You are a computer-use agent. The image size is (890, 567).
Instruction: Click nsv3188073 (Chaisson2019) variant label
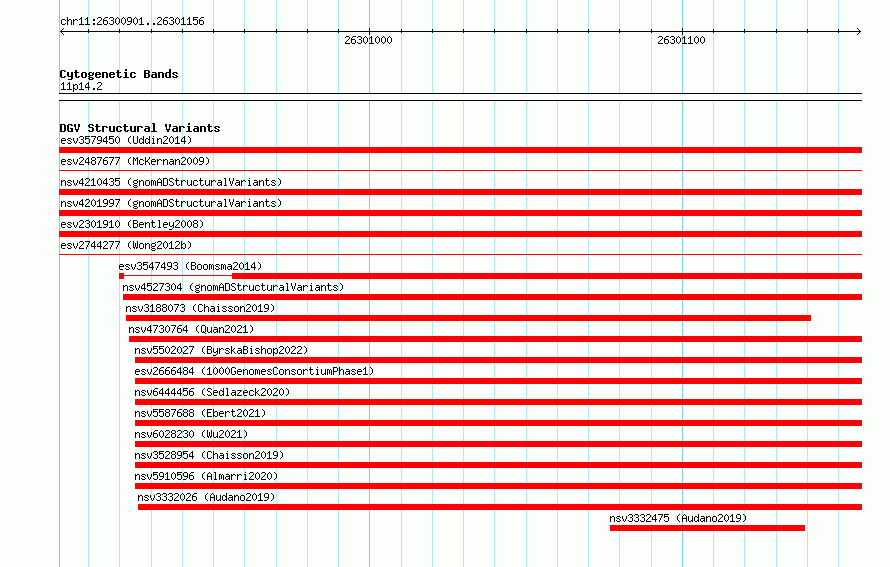click(200, 308)
